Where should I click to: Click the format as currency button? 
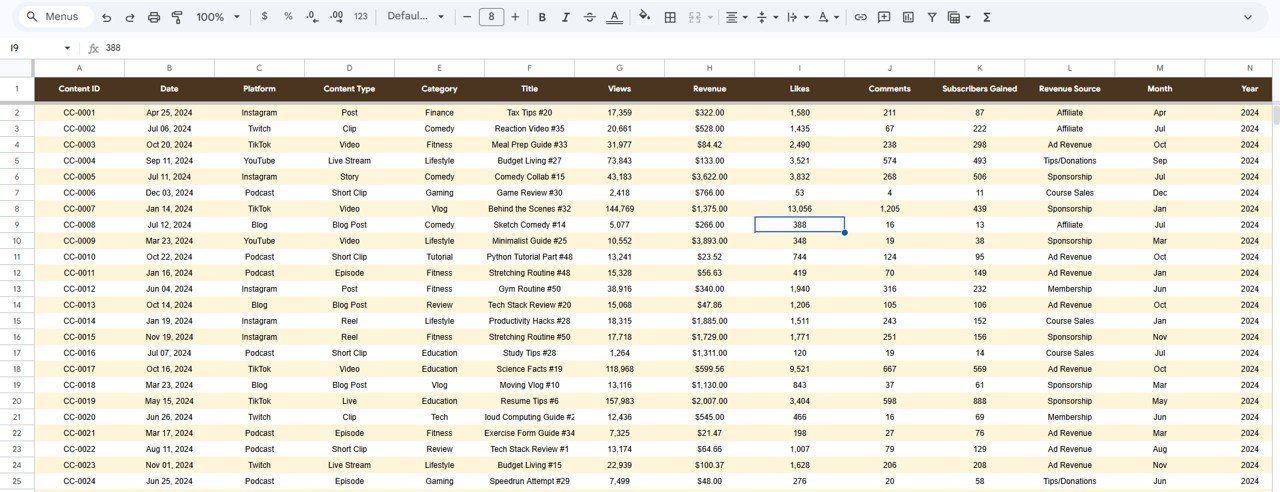[264, 17]
